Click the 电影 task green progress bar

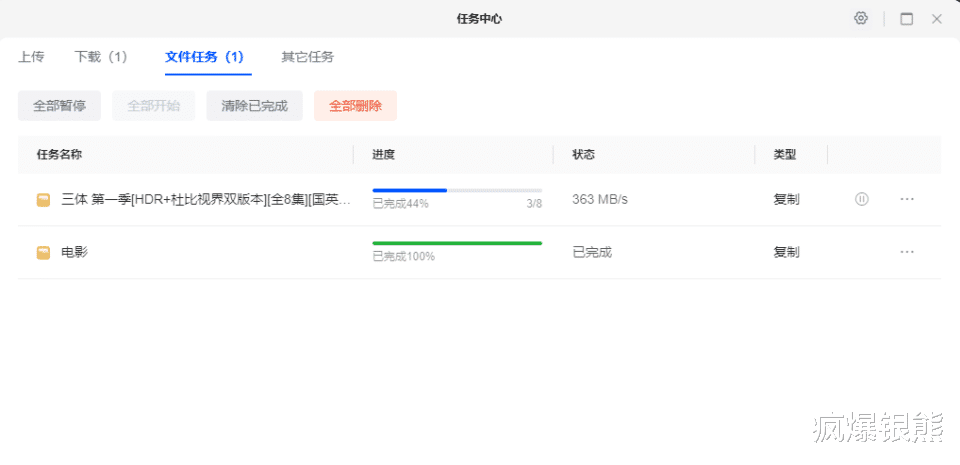click(456, 243)
